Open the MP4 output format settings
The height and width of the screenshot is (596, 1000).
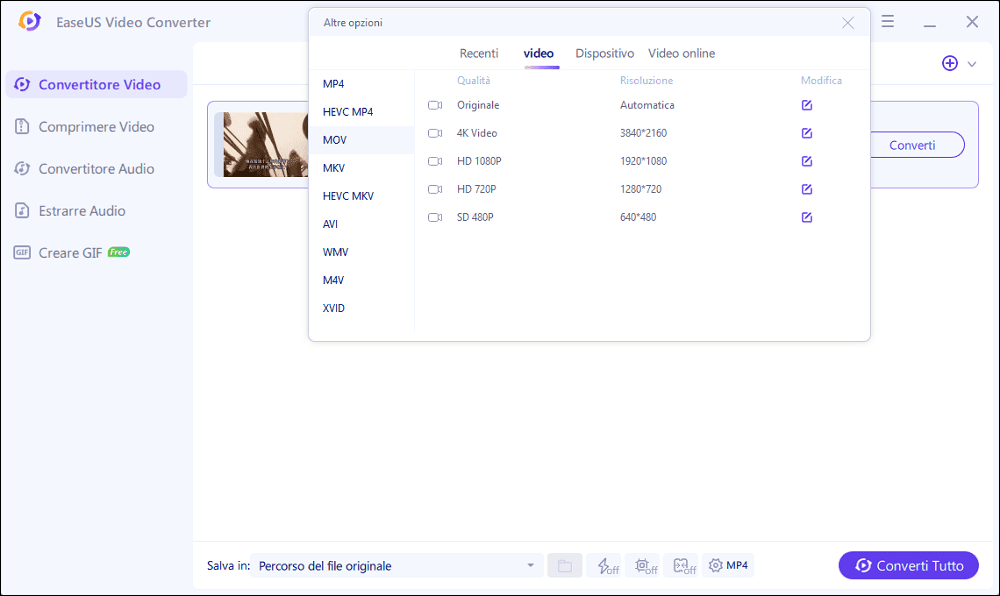coord(728,565)
